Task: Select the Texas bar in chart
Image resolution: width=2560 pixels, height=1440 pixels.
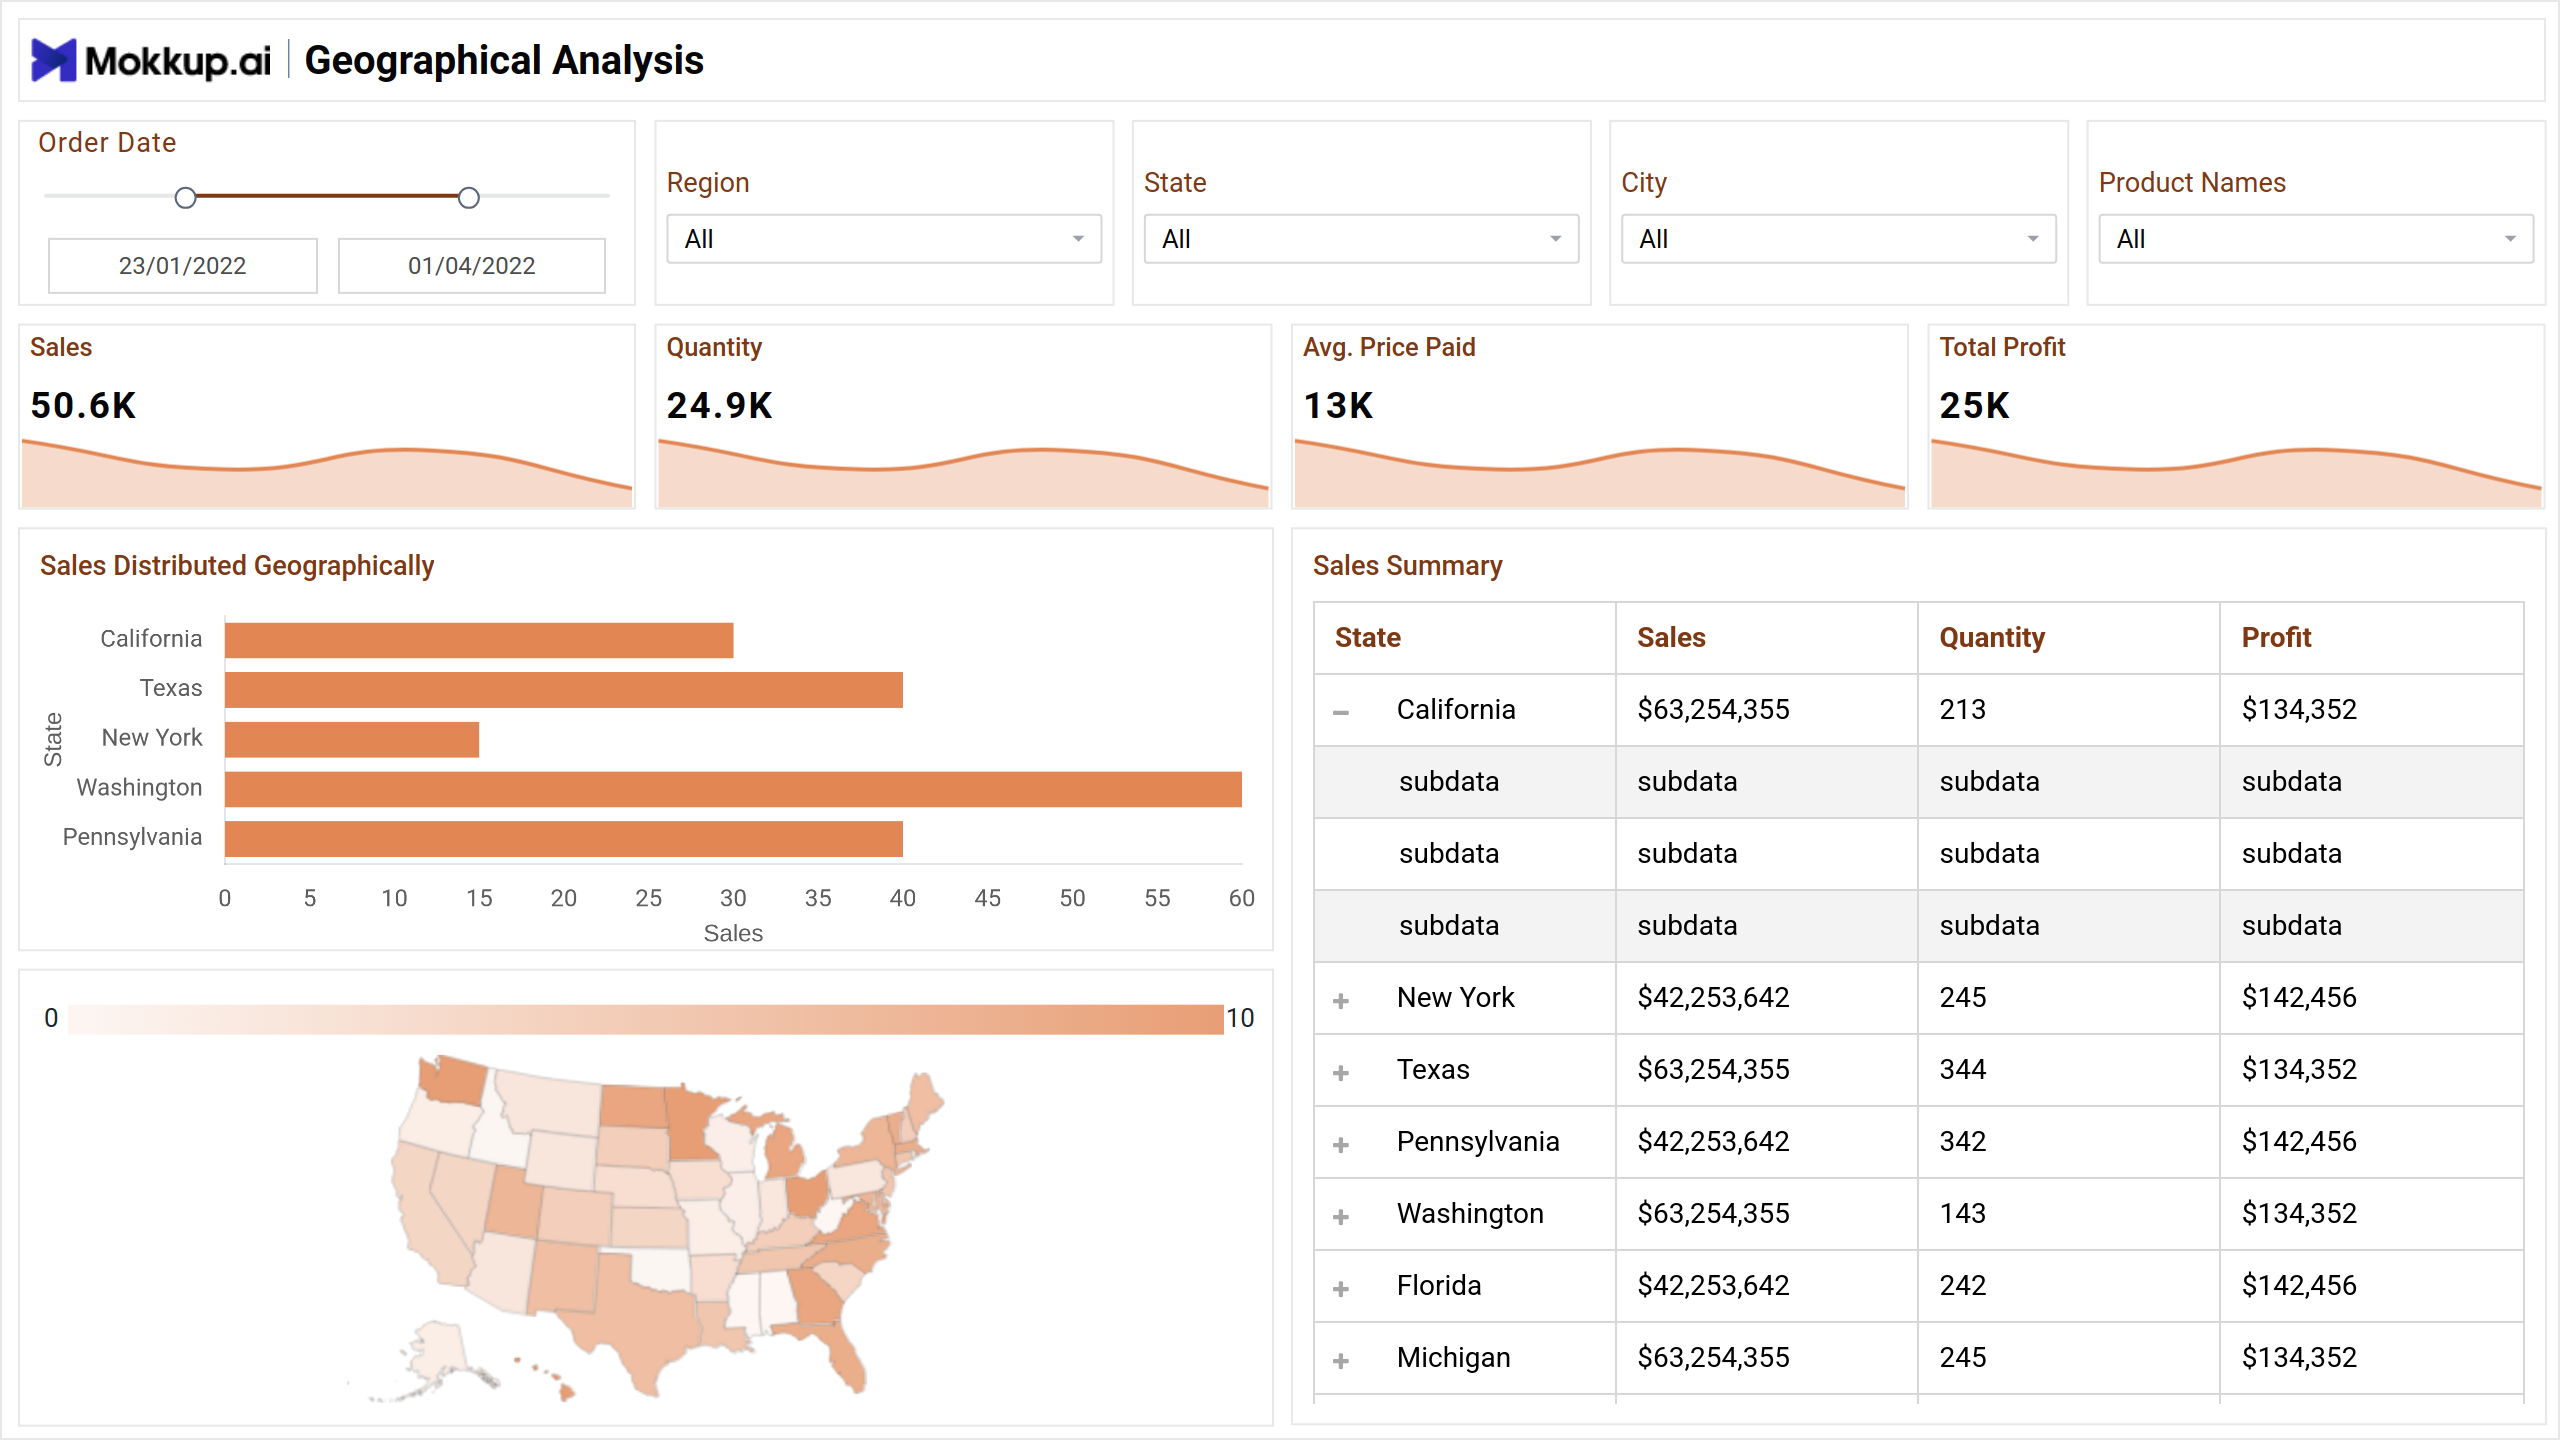Action: 564,690
